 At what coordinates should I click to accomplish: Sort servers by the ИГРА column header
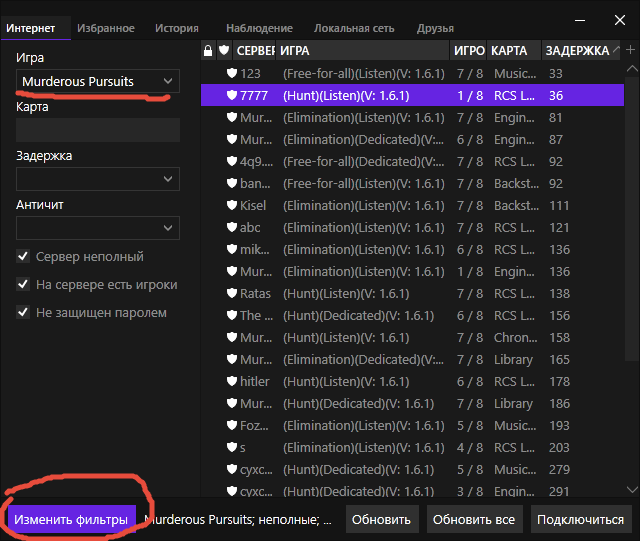(362, 51)
